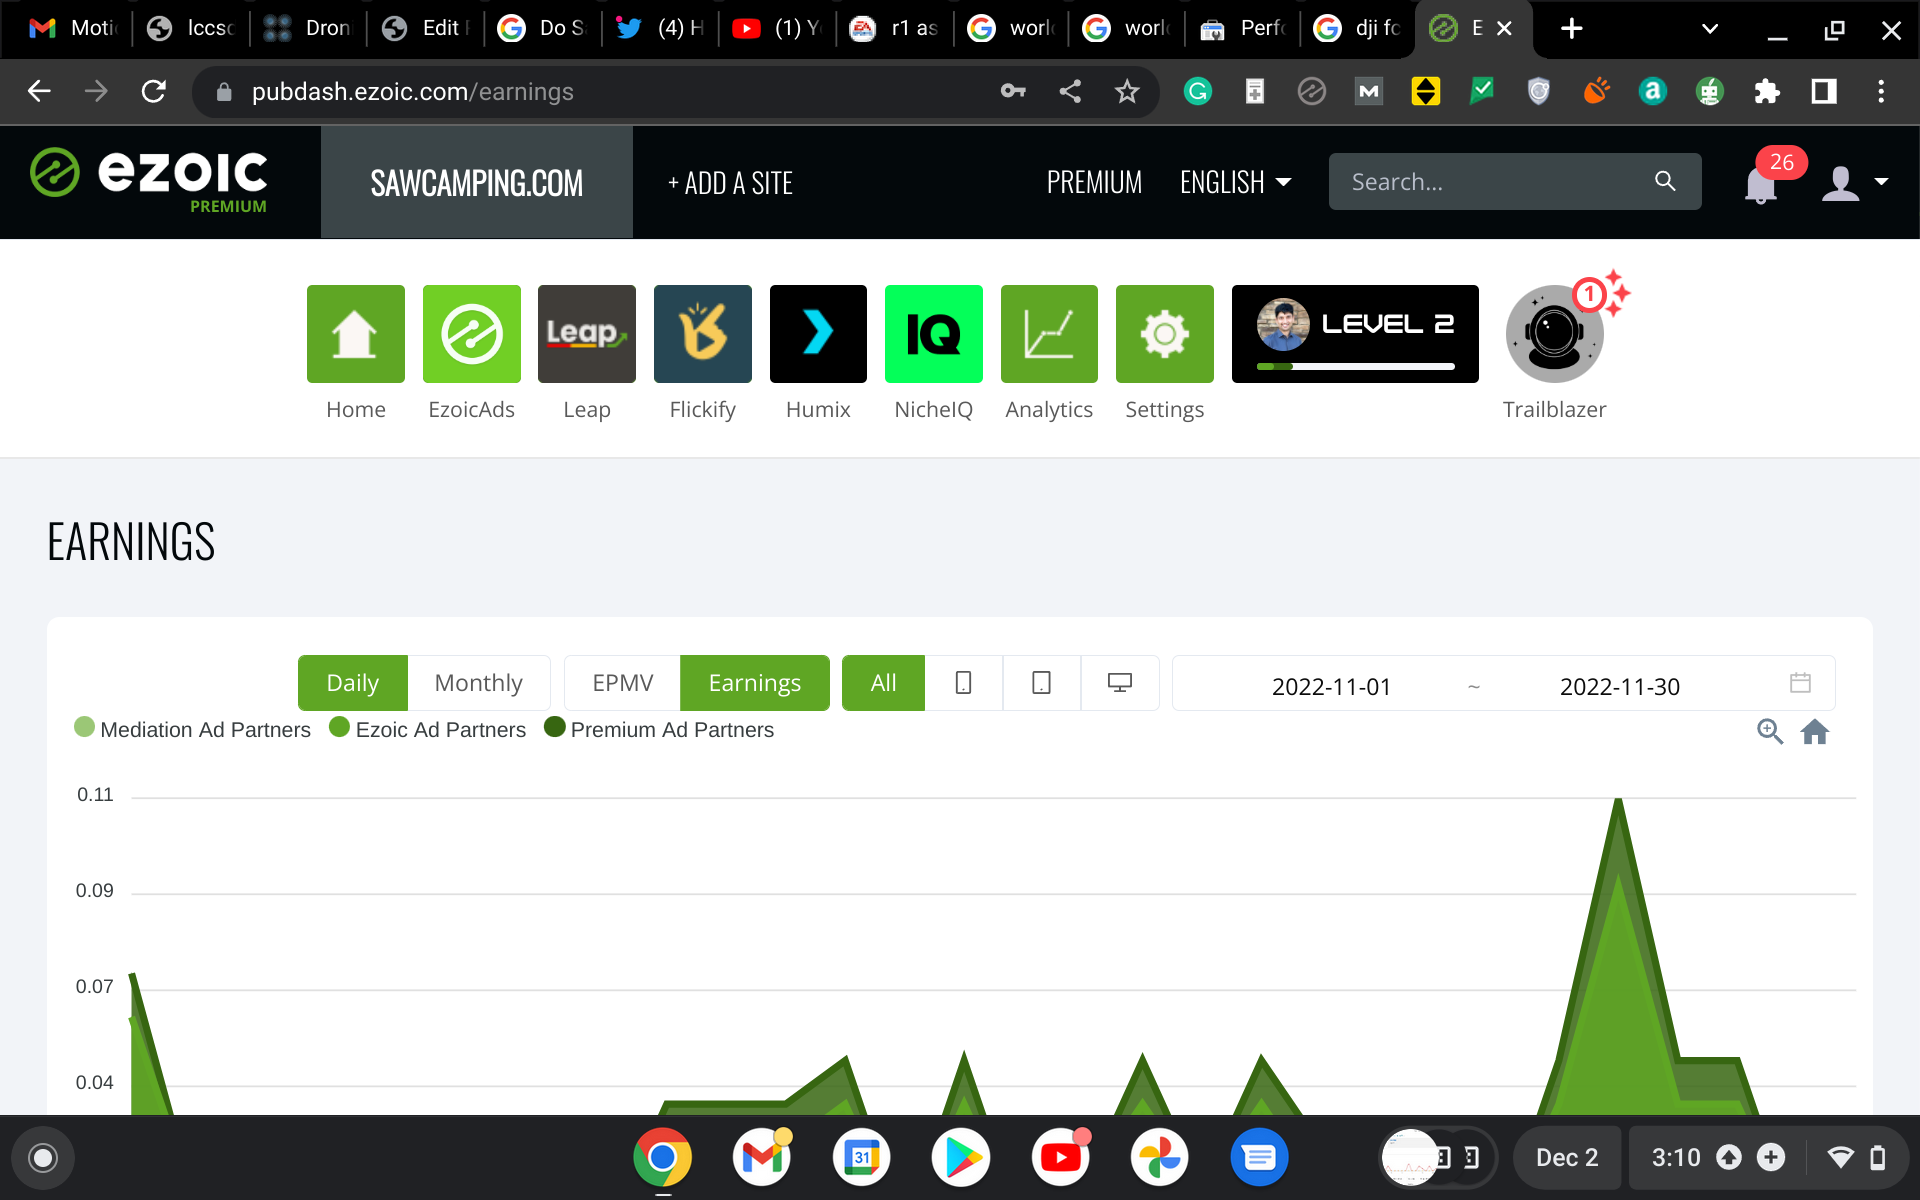Click the end date field 2022-11-30
The height and width of the screenshot is (1200, 1920).
(1619, 686)
